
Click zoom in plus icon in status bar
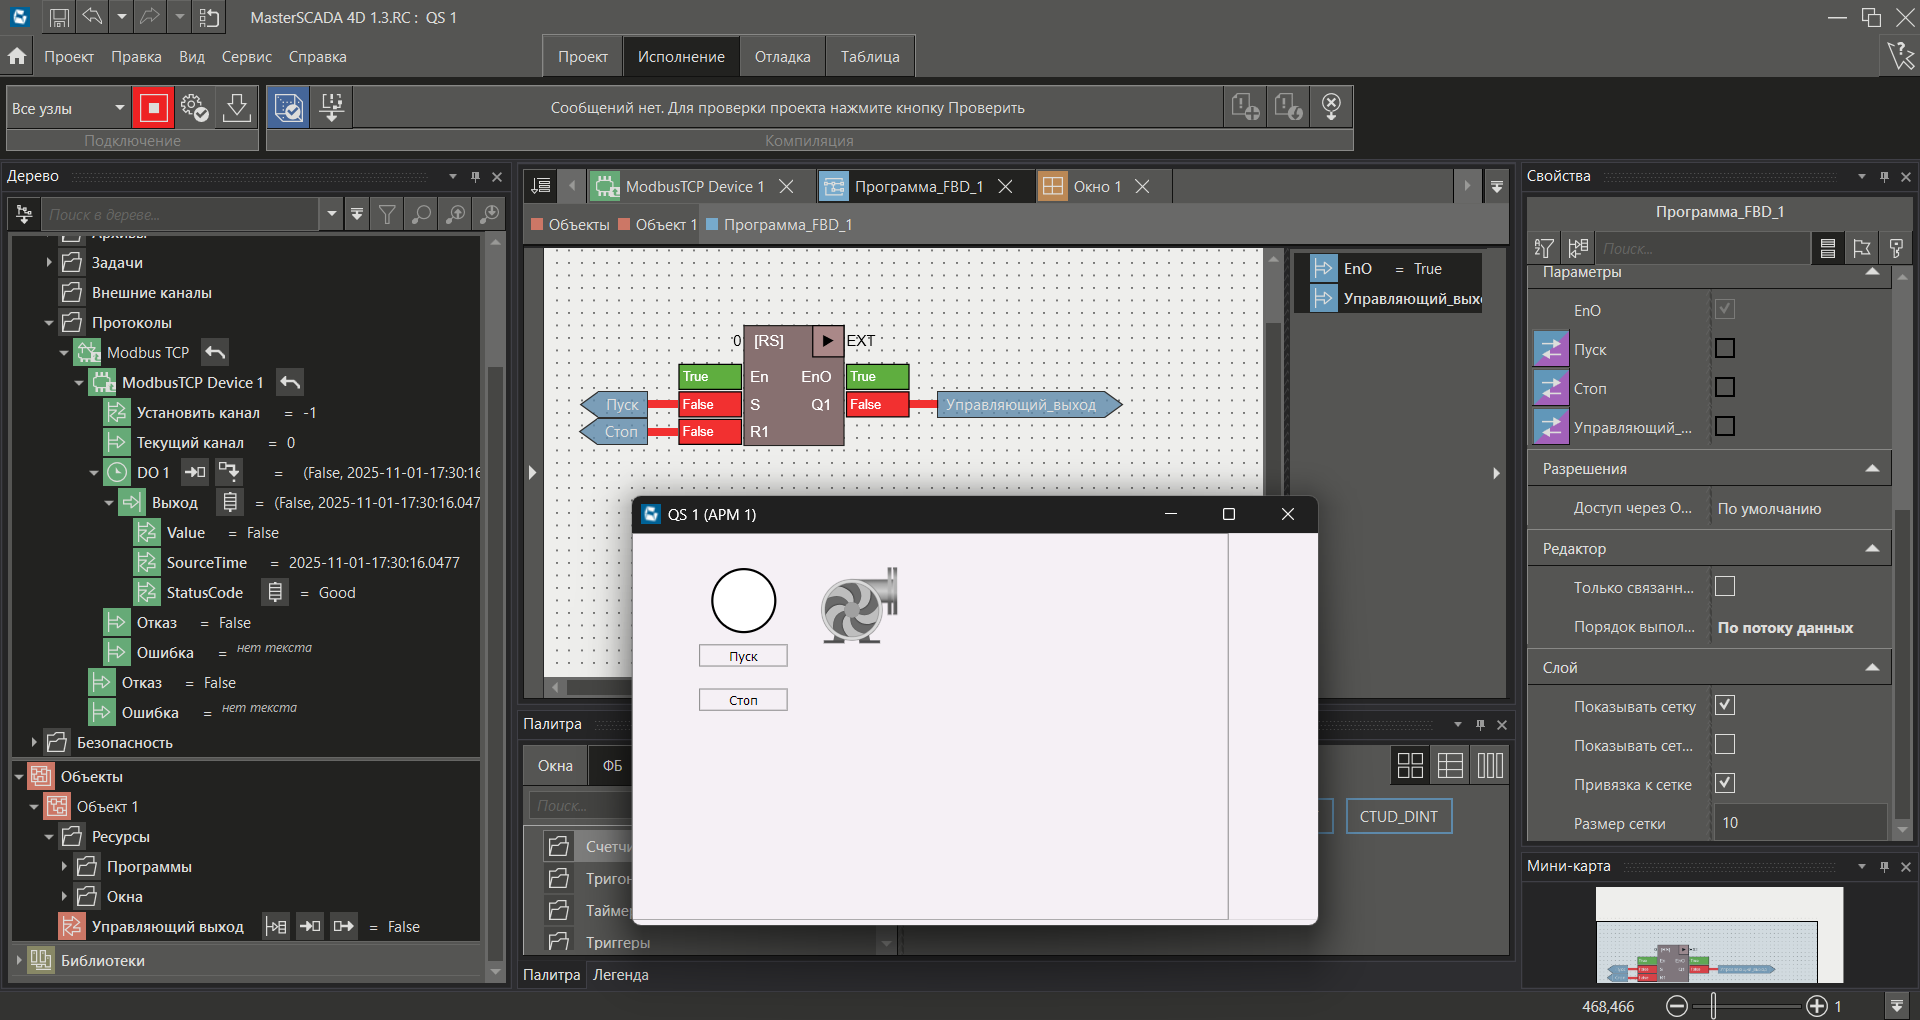1816,1006
